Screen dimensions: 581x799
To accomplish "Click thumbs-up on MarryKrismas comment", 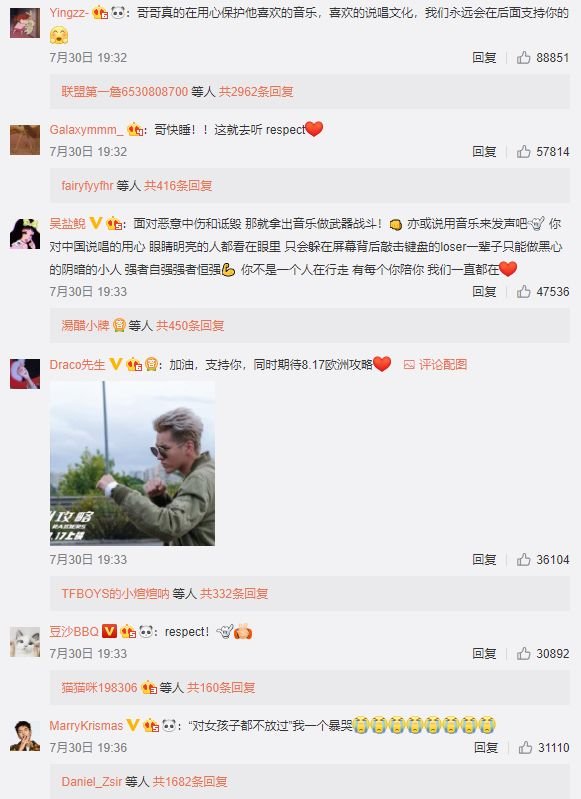I will coord(525,748).
